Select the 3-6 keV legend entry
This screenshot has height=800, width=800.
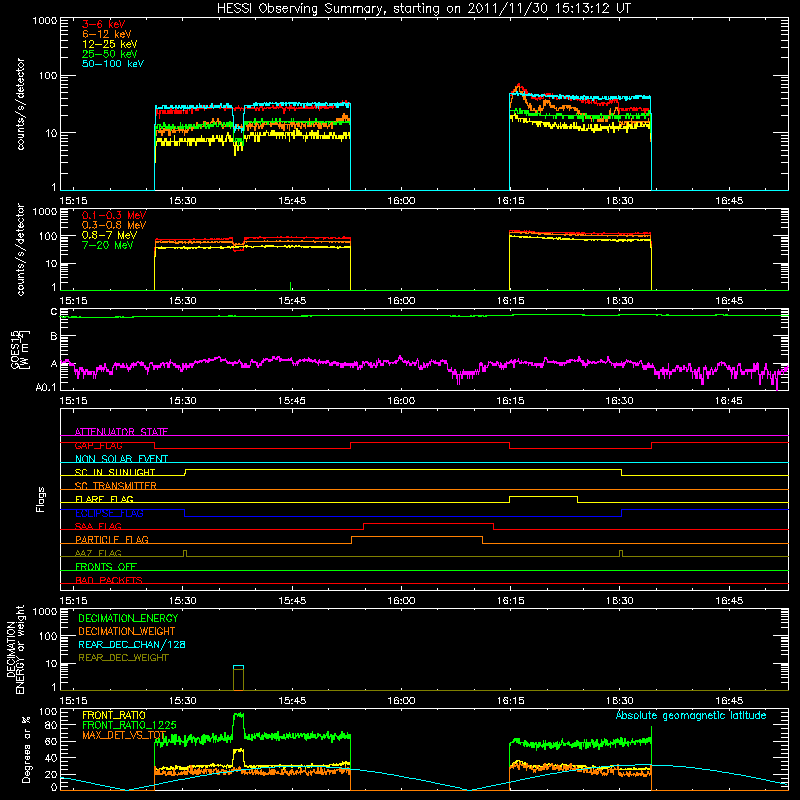point(103,24)
